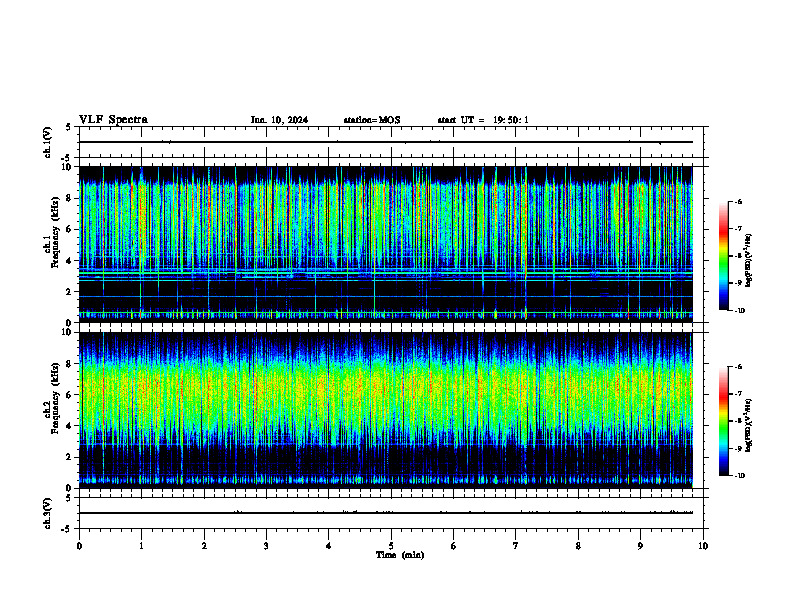
Task: Click time axis tick label "0"
Action: pos(79,546)
